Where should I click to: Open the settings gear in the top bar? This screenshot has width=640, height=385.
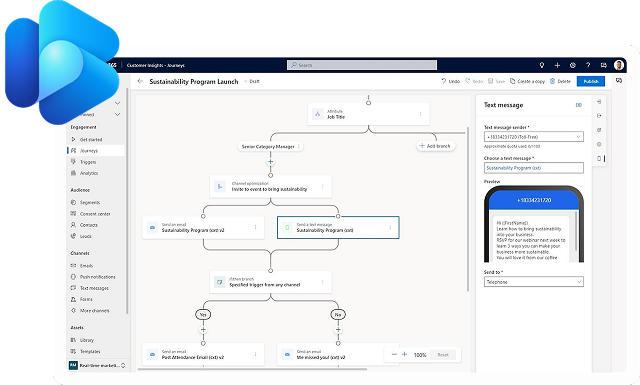[x=573, y=65]
